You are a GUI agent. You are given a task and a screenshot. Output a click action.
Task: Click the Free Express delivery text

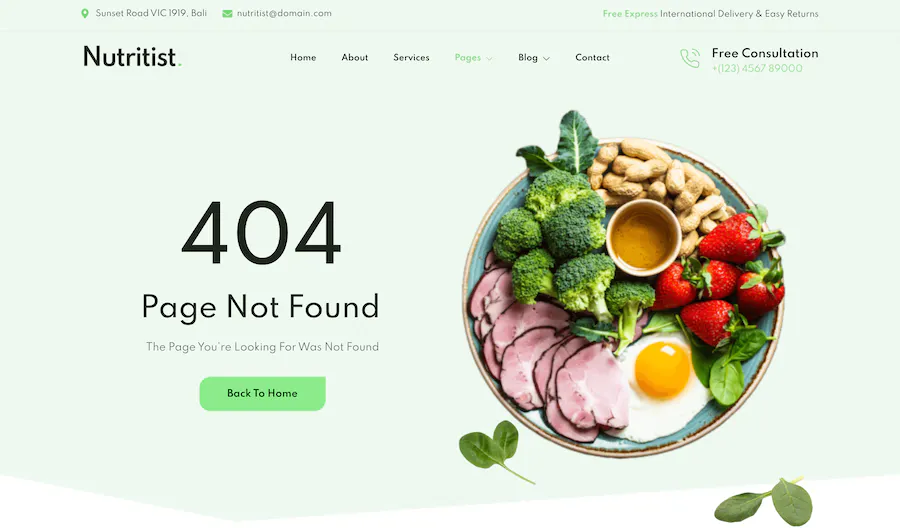point(630,14)
